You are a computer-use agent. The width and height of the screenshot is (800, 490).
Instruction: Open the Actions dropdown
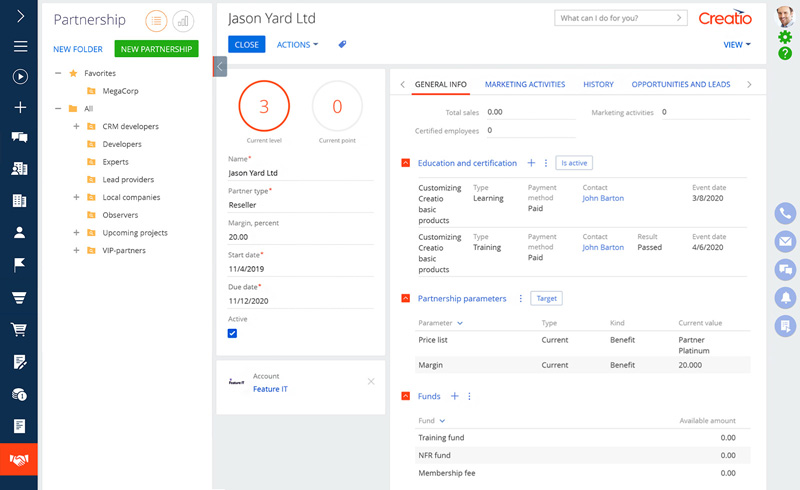click(297, 44)
